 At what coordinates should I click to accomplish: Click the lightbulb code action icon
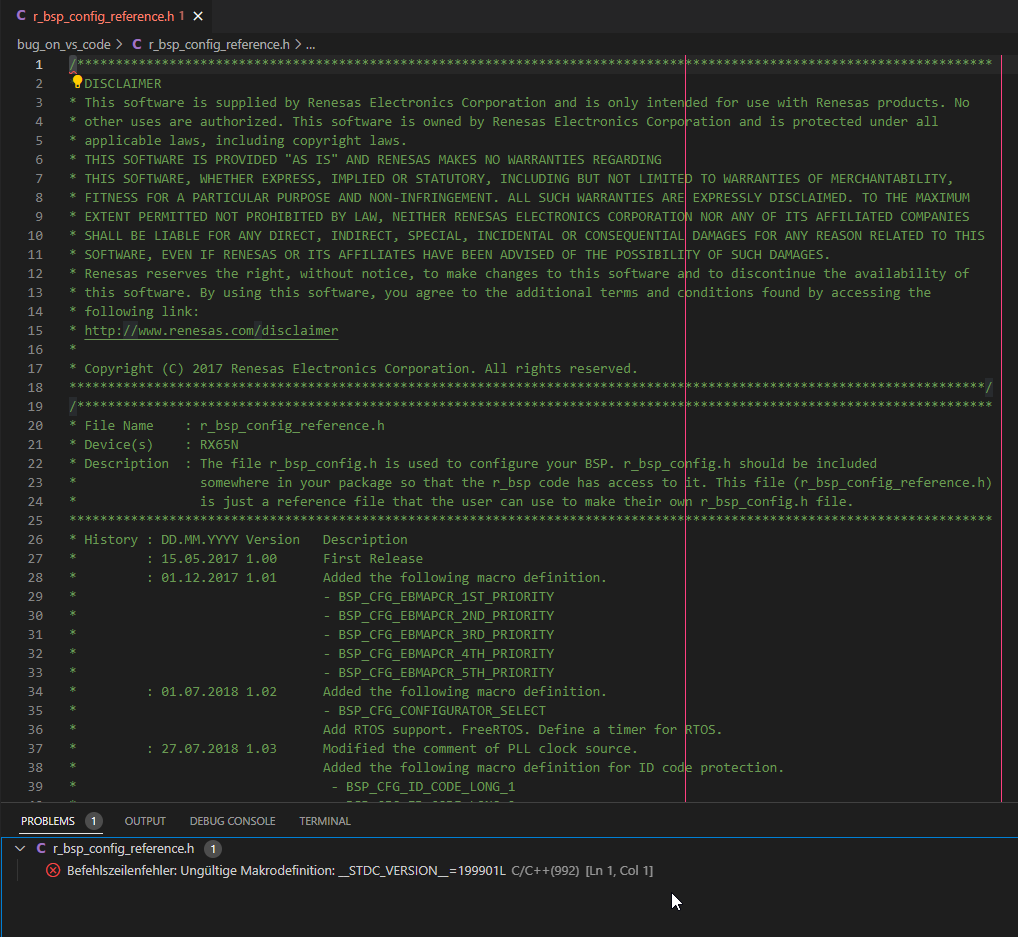coord(77,82)
